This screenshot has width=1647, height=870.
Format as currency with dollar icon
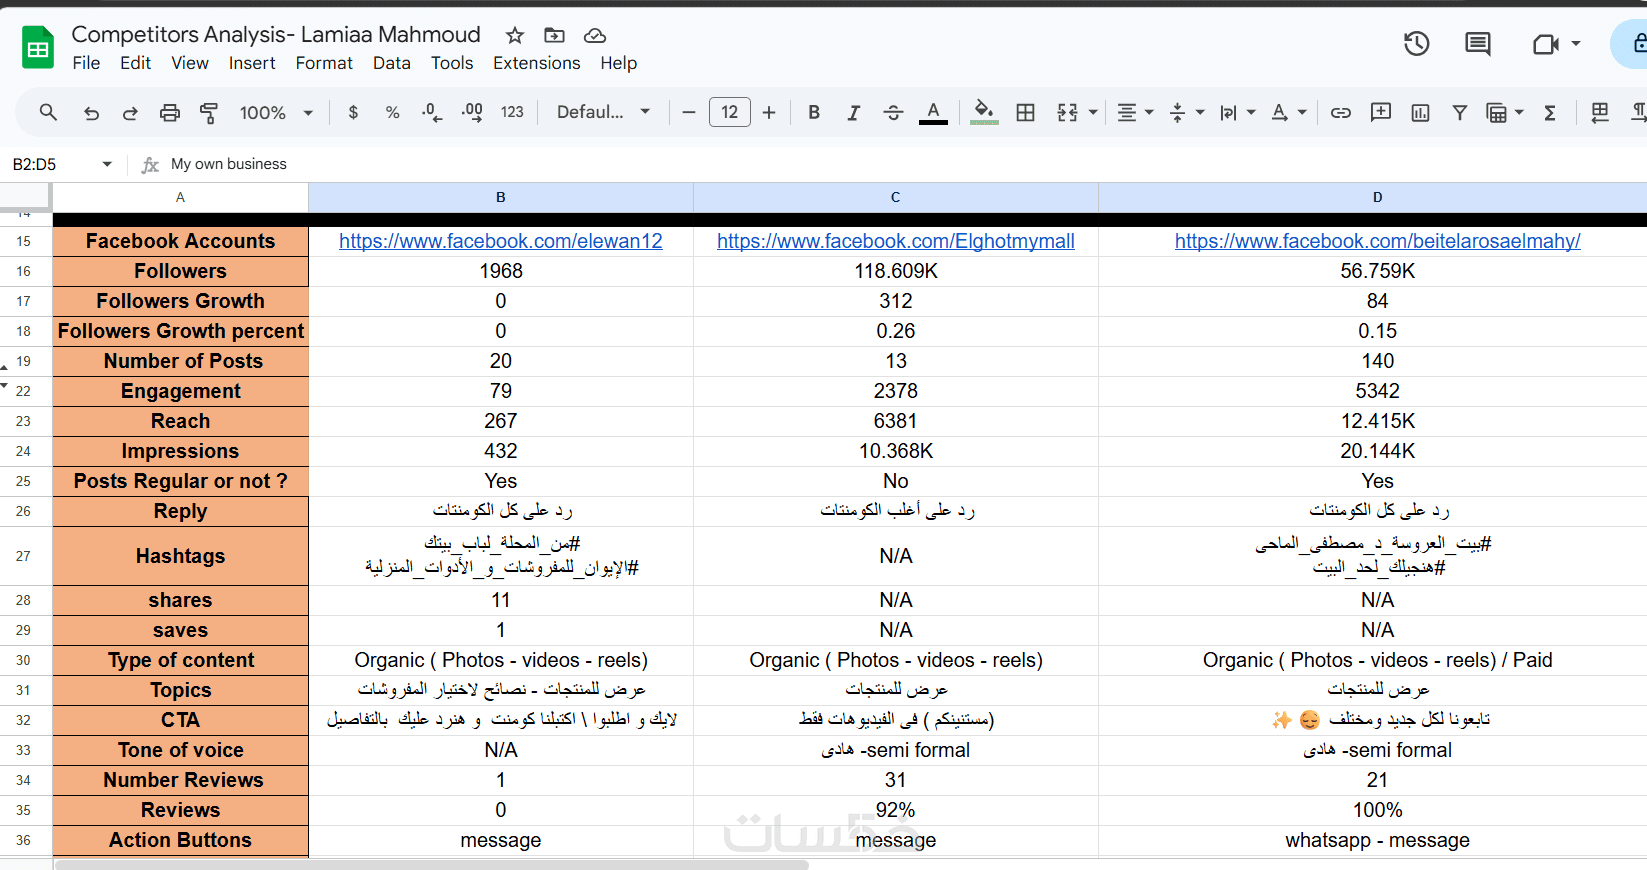(x=353, y=113)
